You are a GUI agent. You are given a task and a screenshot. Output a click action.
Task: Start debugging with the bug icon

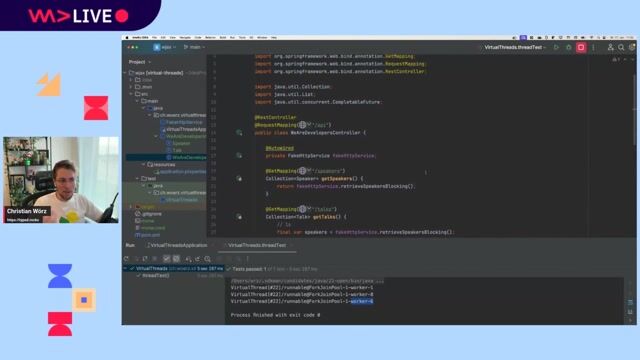pos(569,47)
